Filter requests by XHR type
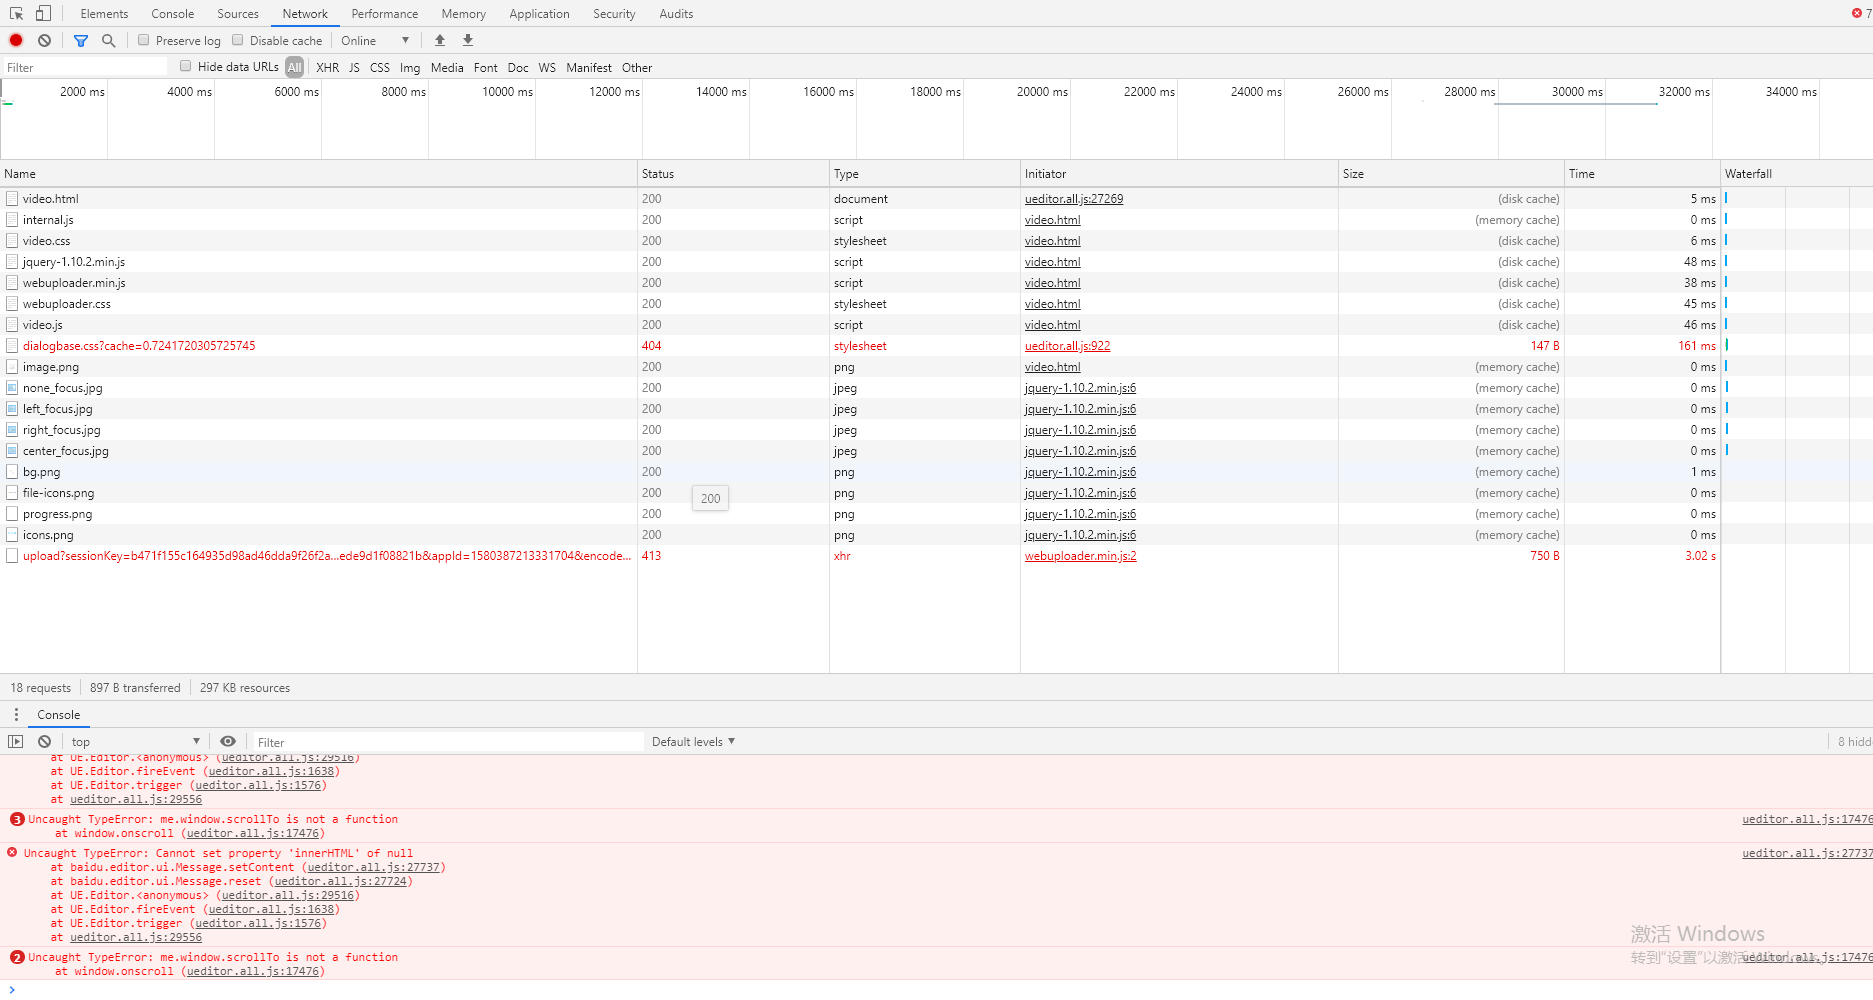The width and height of the screenshot is (1873, 1000). [327, 67]
